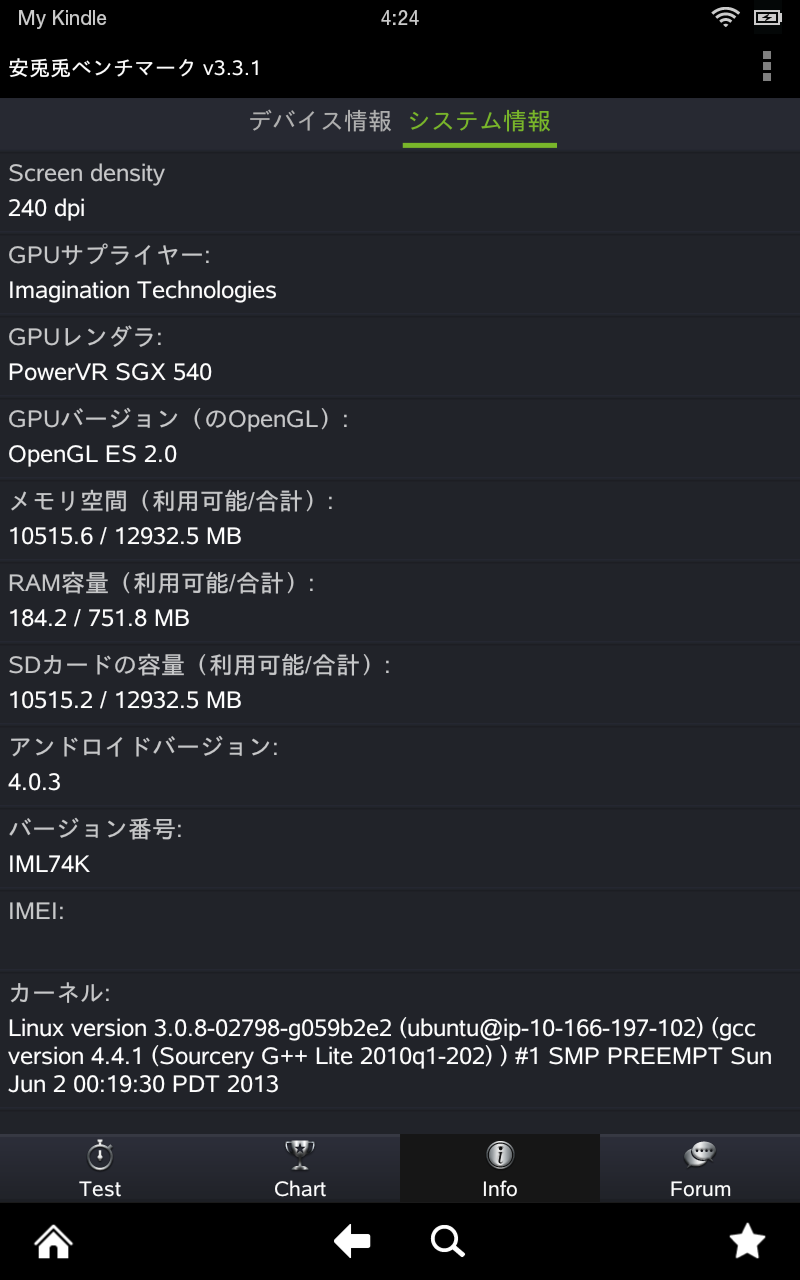
Task: Tap the RAM容量 row
Action: 400,601
